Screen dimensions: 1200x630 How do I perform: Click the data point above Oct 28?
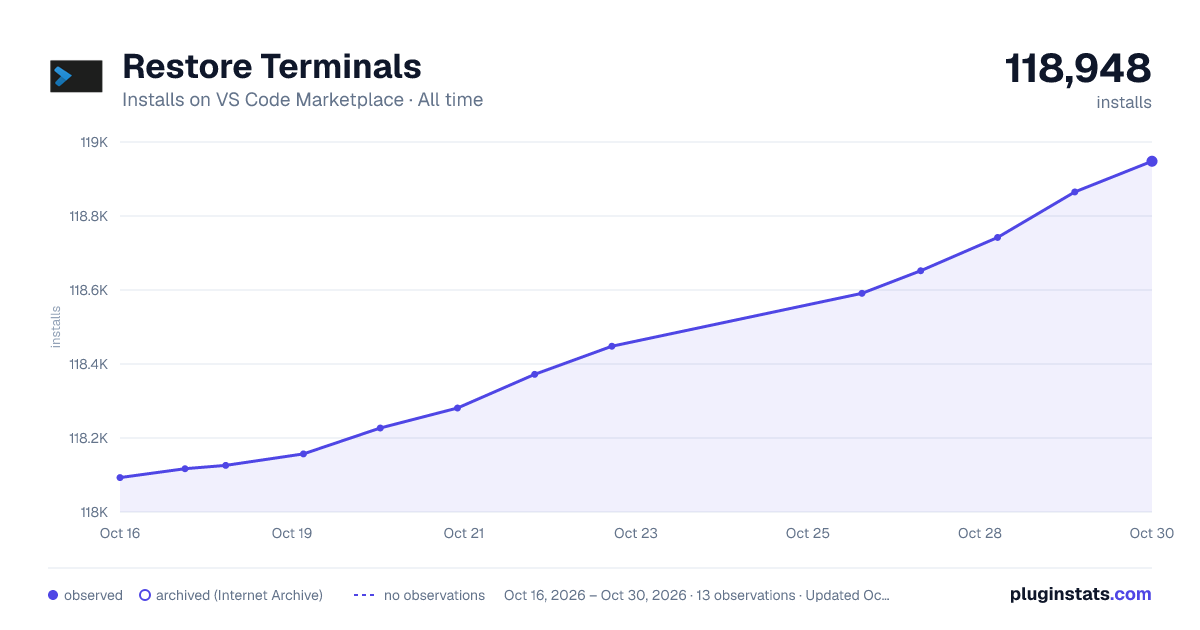click(x=998, y=237)
